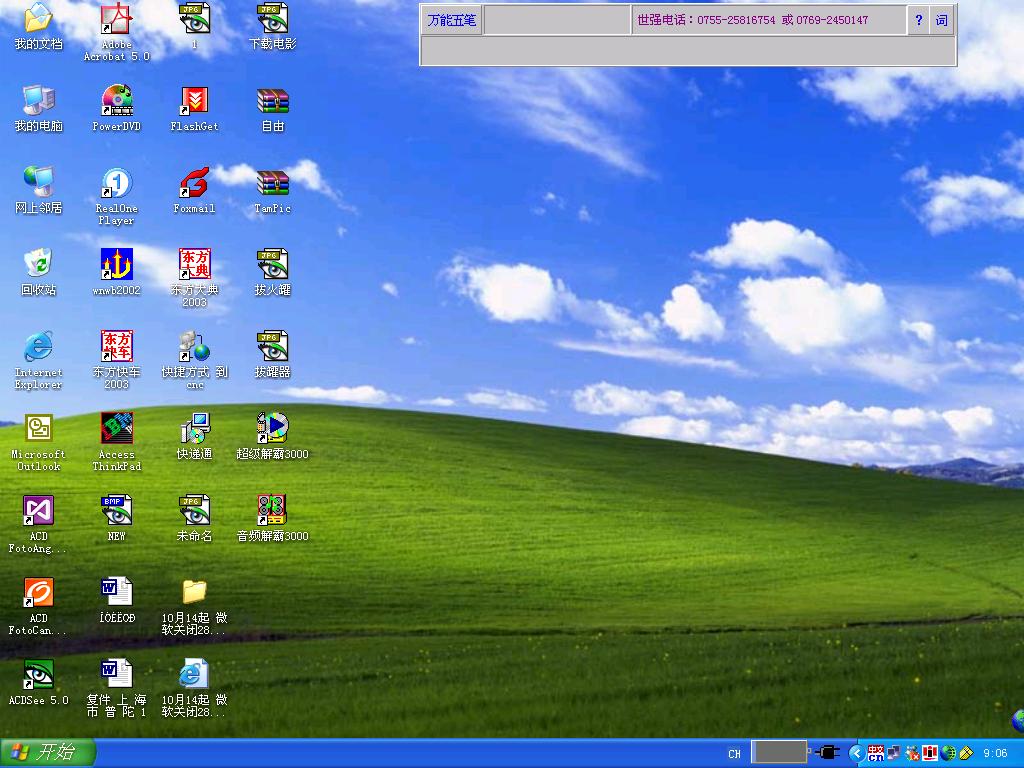Click the 9:06 system clock

point(995,754)
